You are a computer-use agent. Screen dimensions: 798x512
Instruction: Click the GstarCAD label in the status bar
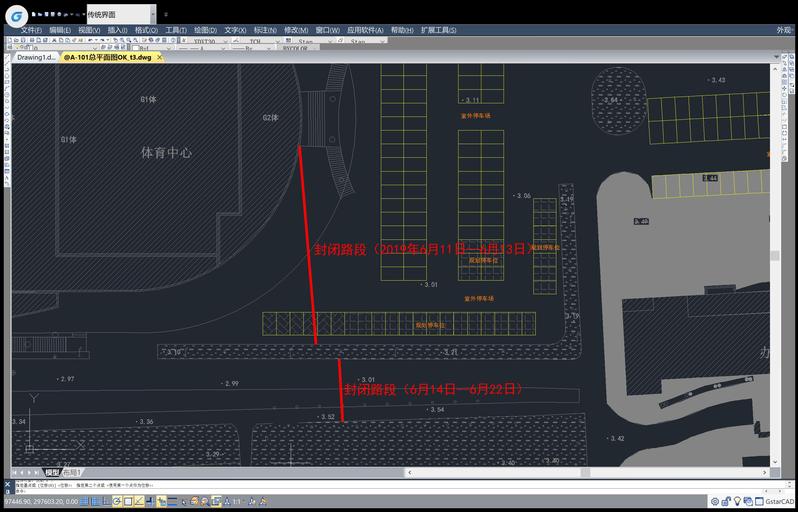[x=779, y=501]
